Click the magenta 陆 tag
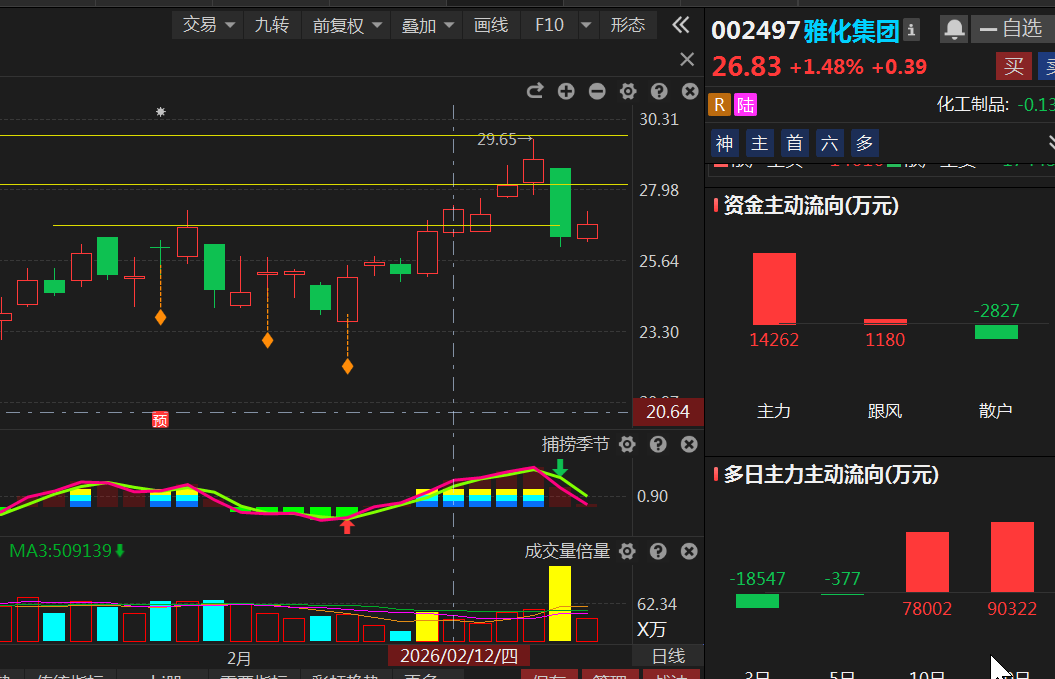The width and height of the screenshot is (1055, 679). (x=745, y=105)
